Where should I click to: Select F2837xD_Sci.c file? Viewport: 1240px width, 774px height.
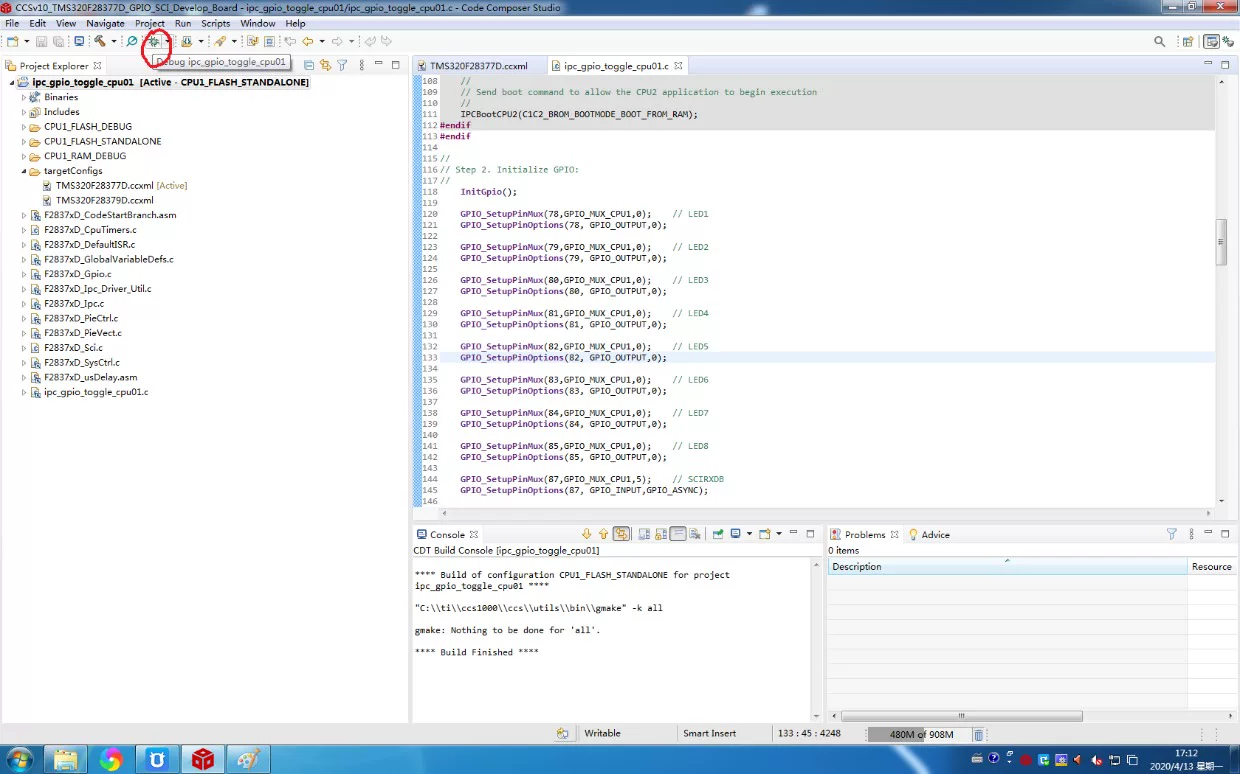coord(74,348)
